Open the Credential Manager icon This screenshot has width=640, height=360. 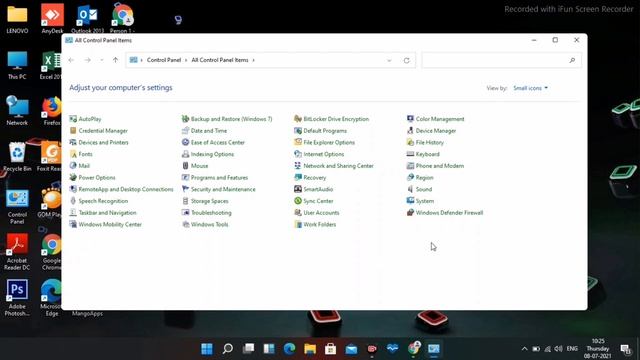(73, 131)
